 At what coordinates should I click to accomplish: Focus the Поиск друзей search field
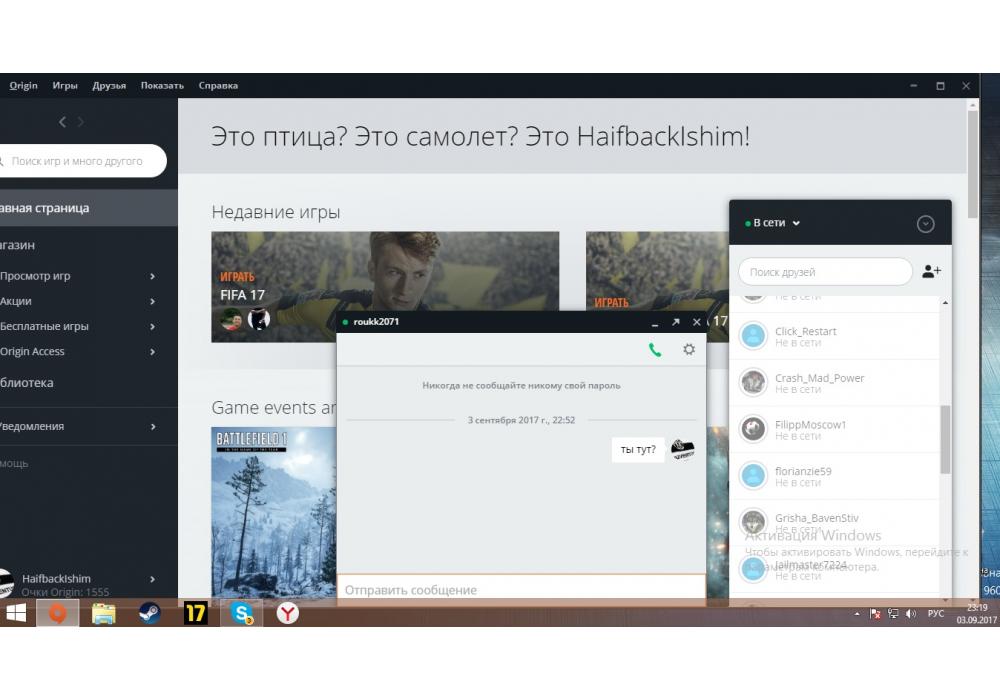(x=825, y=272)
